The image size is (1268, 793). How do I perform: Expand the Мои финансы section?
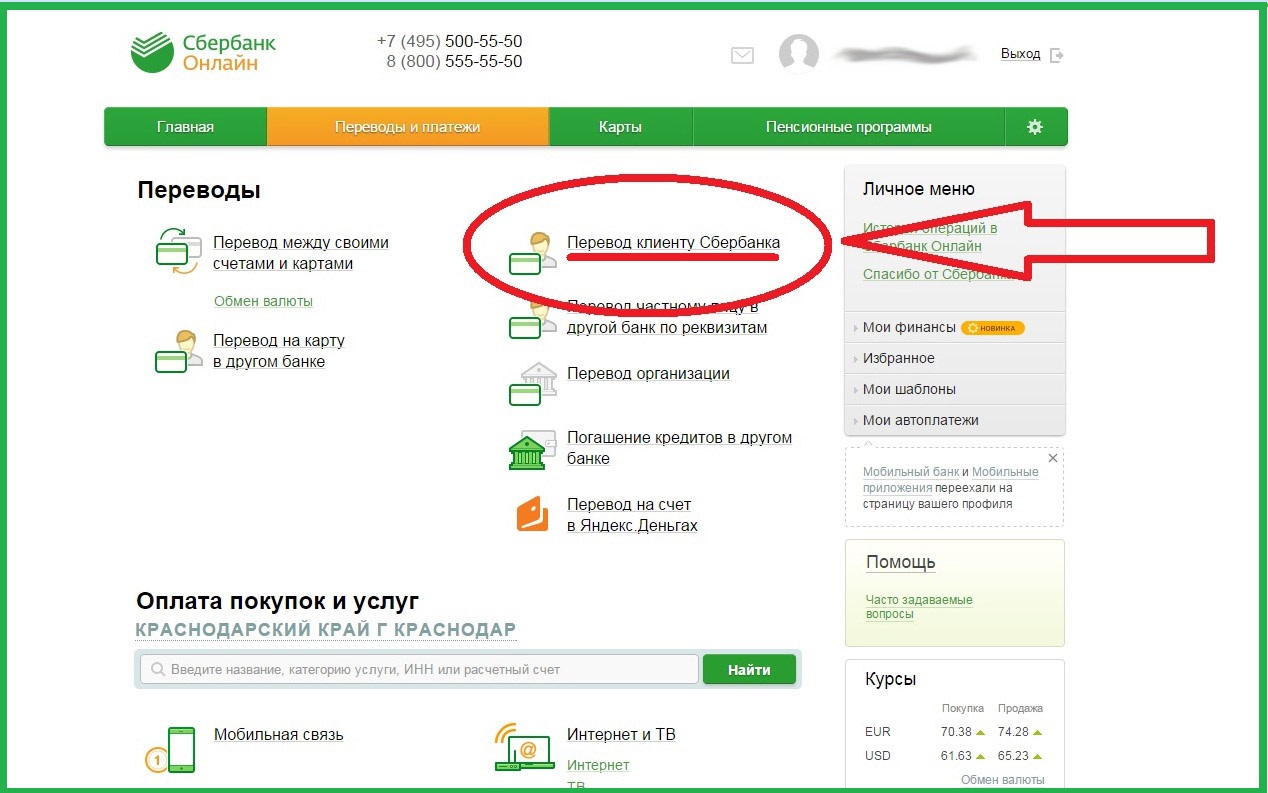[x=908, y=327]
